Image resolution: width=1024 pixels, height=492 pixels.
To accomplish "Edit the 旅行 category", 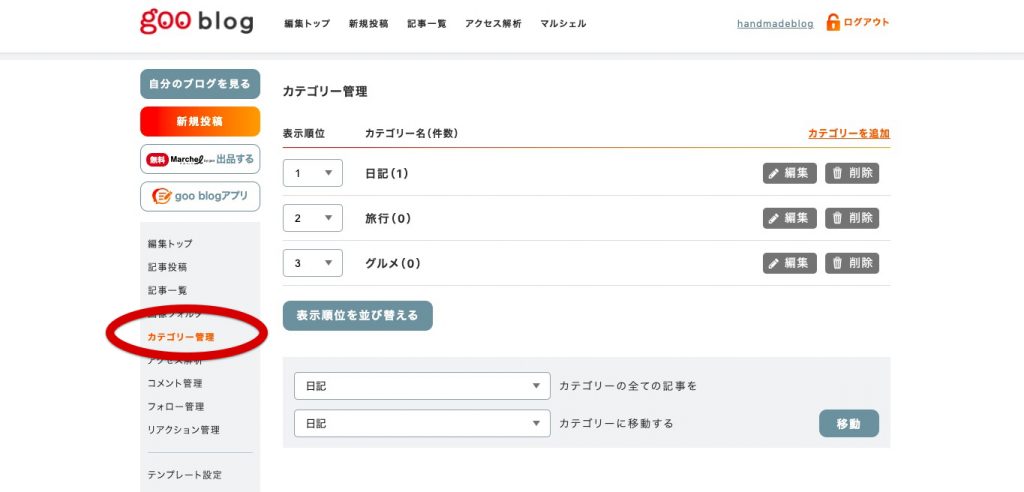I will pyautogui.click(x=790, y=218).
